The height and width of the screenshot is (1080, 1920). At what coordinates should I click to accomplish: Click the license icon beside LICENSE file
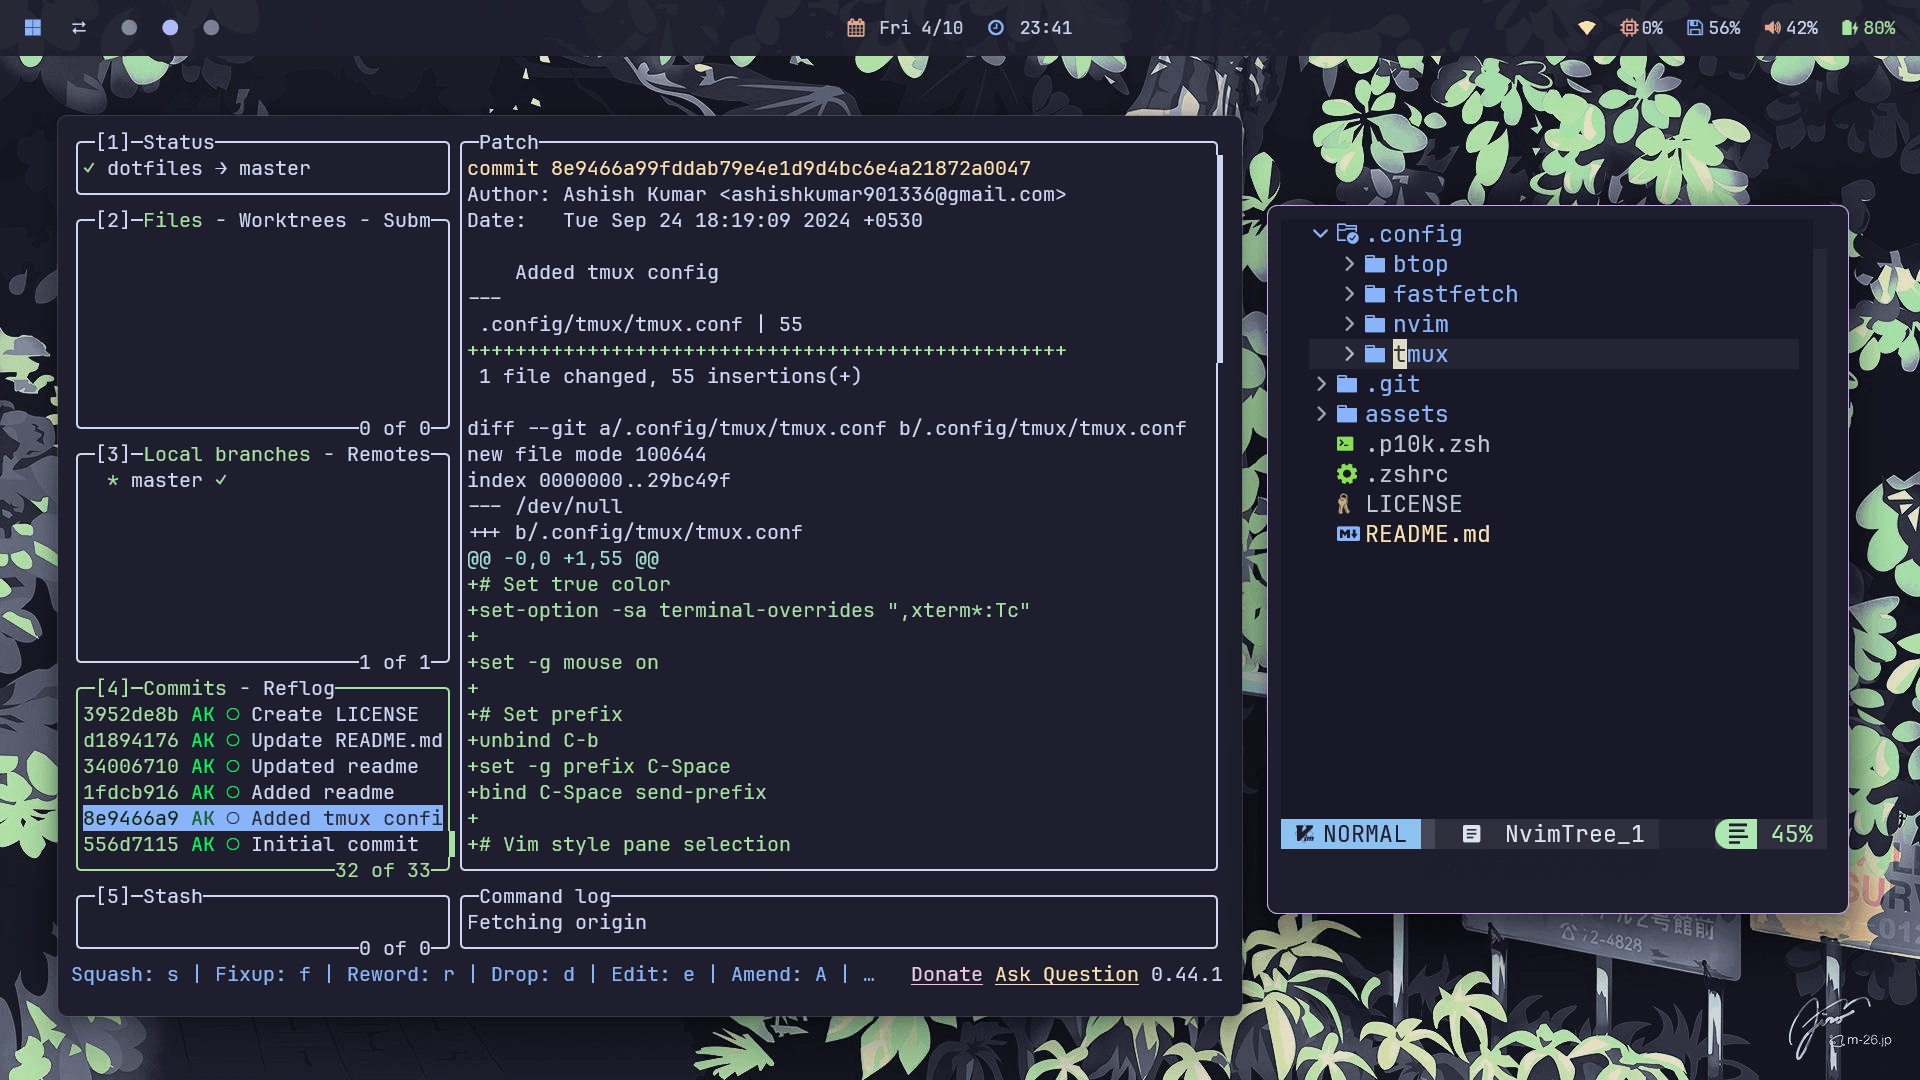click(1344, 504)
